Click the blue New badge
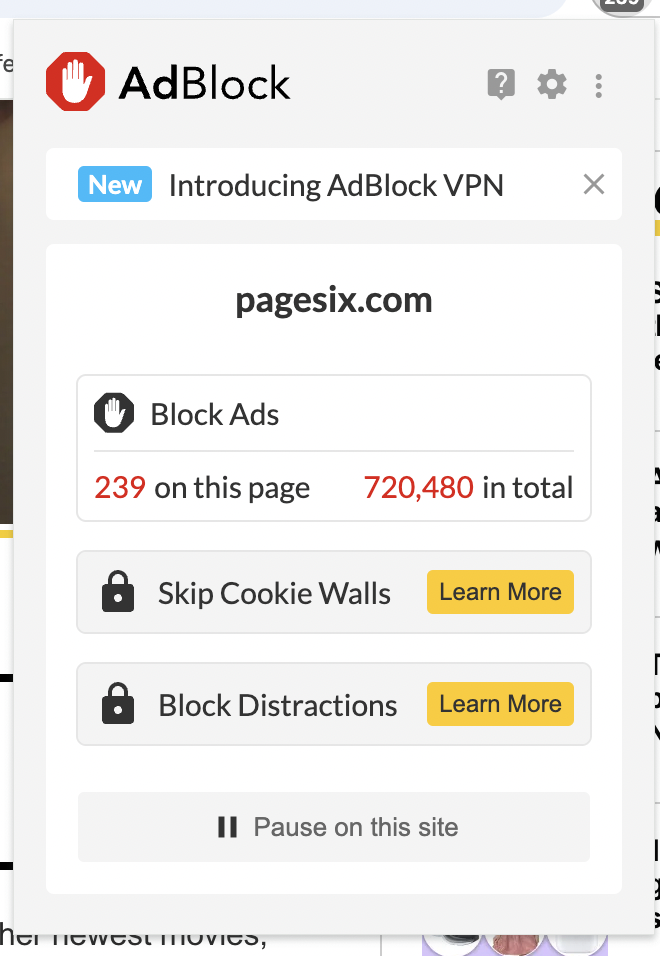Screen dimensions: 660x956 [x=115, y=185]
